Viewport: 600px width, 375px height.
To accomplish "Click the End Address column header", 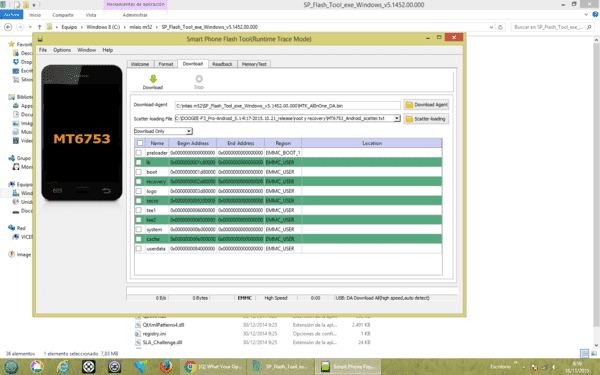I will click(240, 143).
